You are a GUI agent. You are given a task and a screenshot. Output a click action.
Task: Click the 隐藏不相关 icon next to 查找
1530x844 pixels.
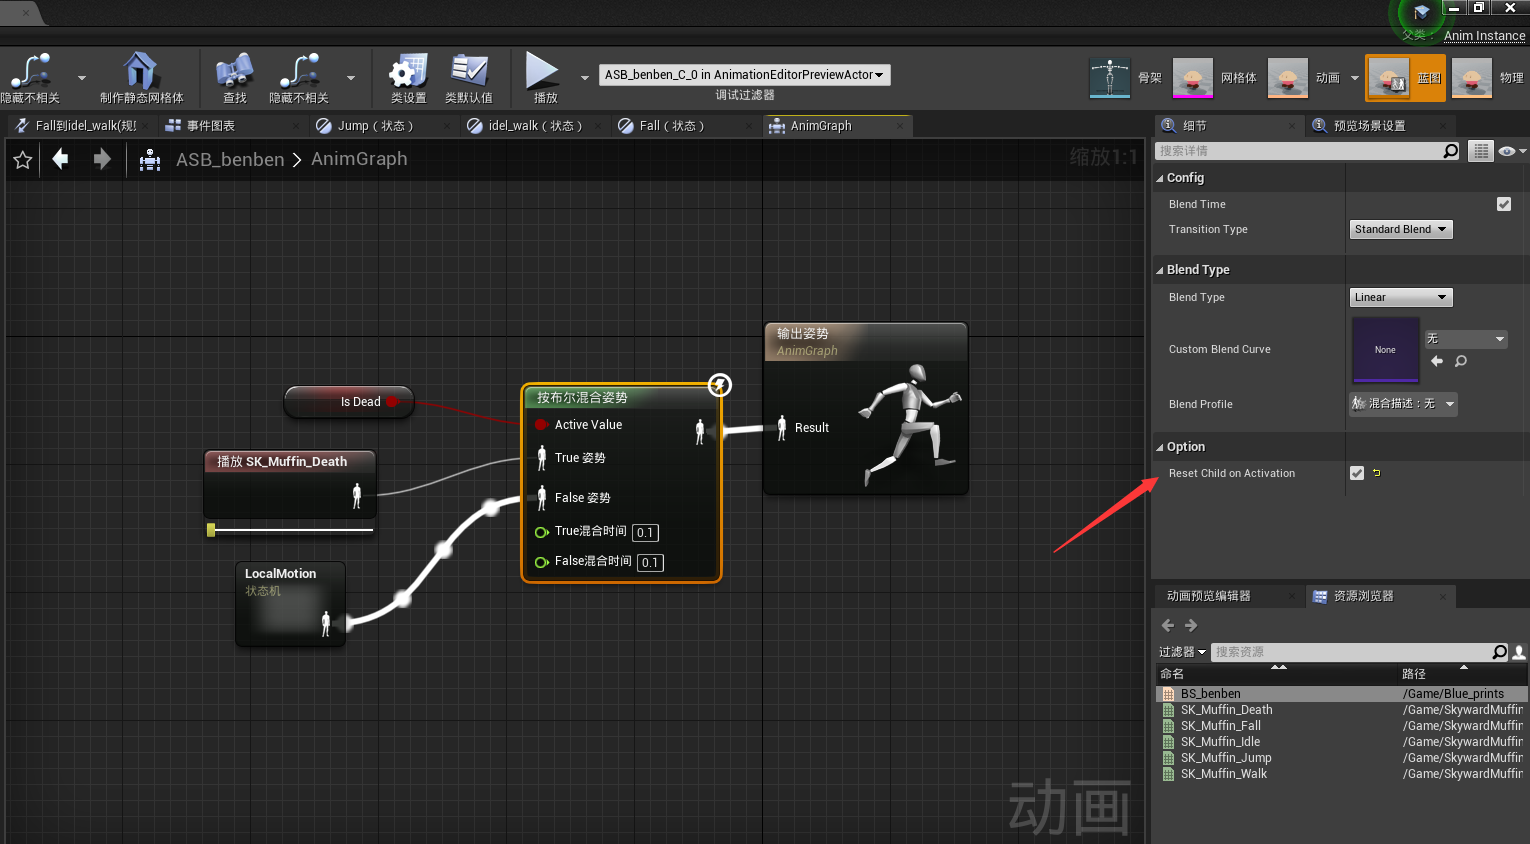pos(299,71)
